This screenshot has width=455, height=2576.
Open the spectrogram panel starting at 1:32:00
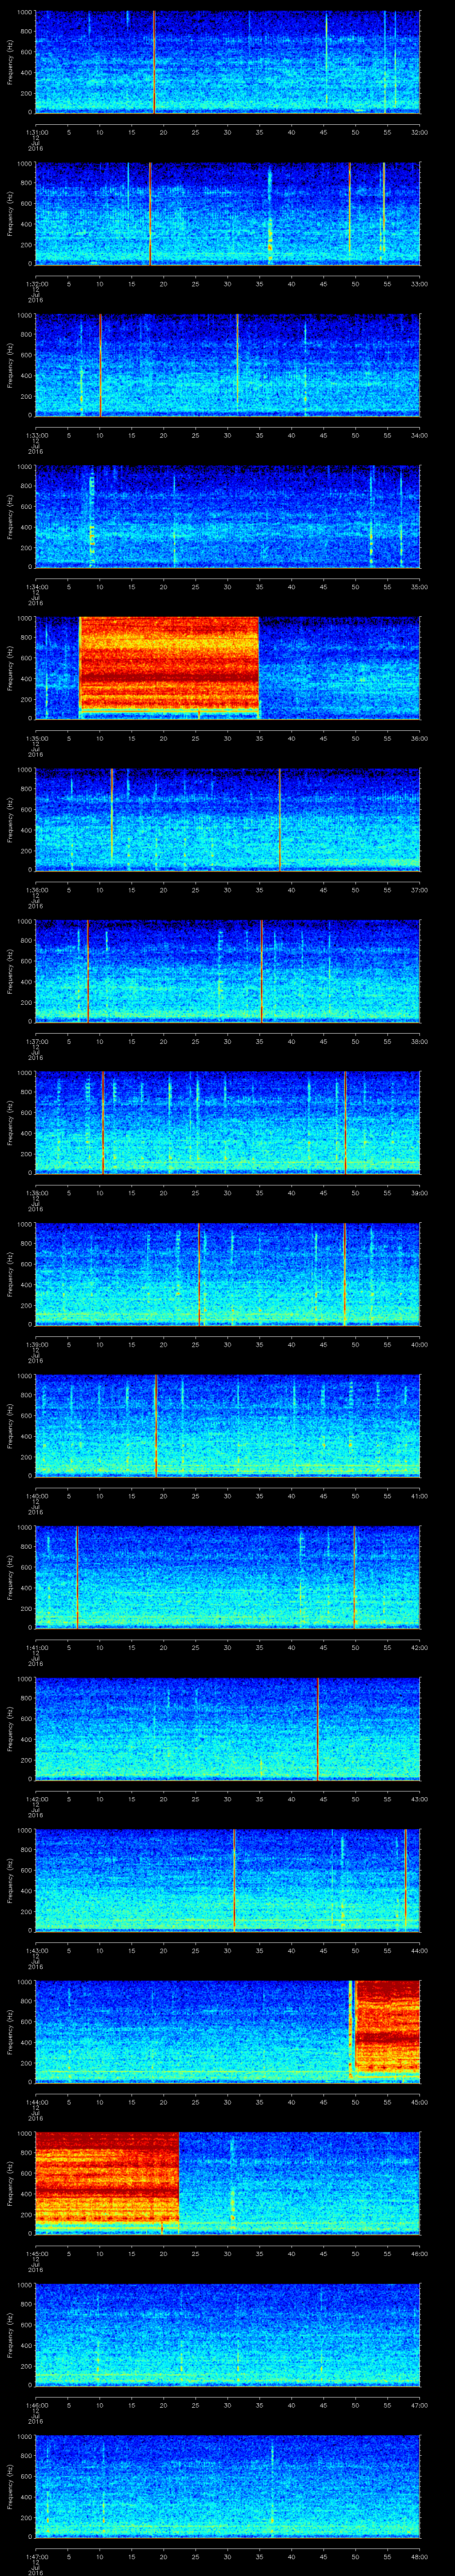coord(228,214)
